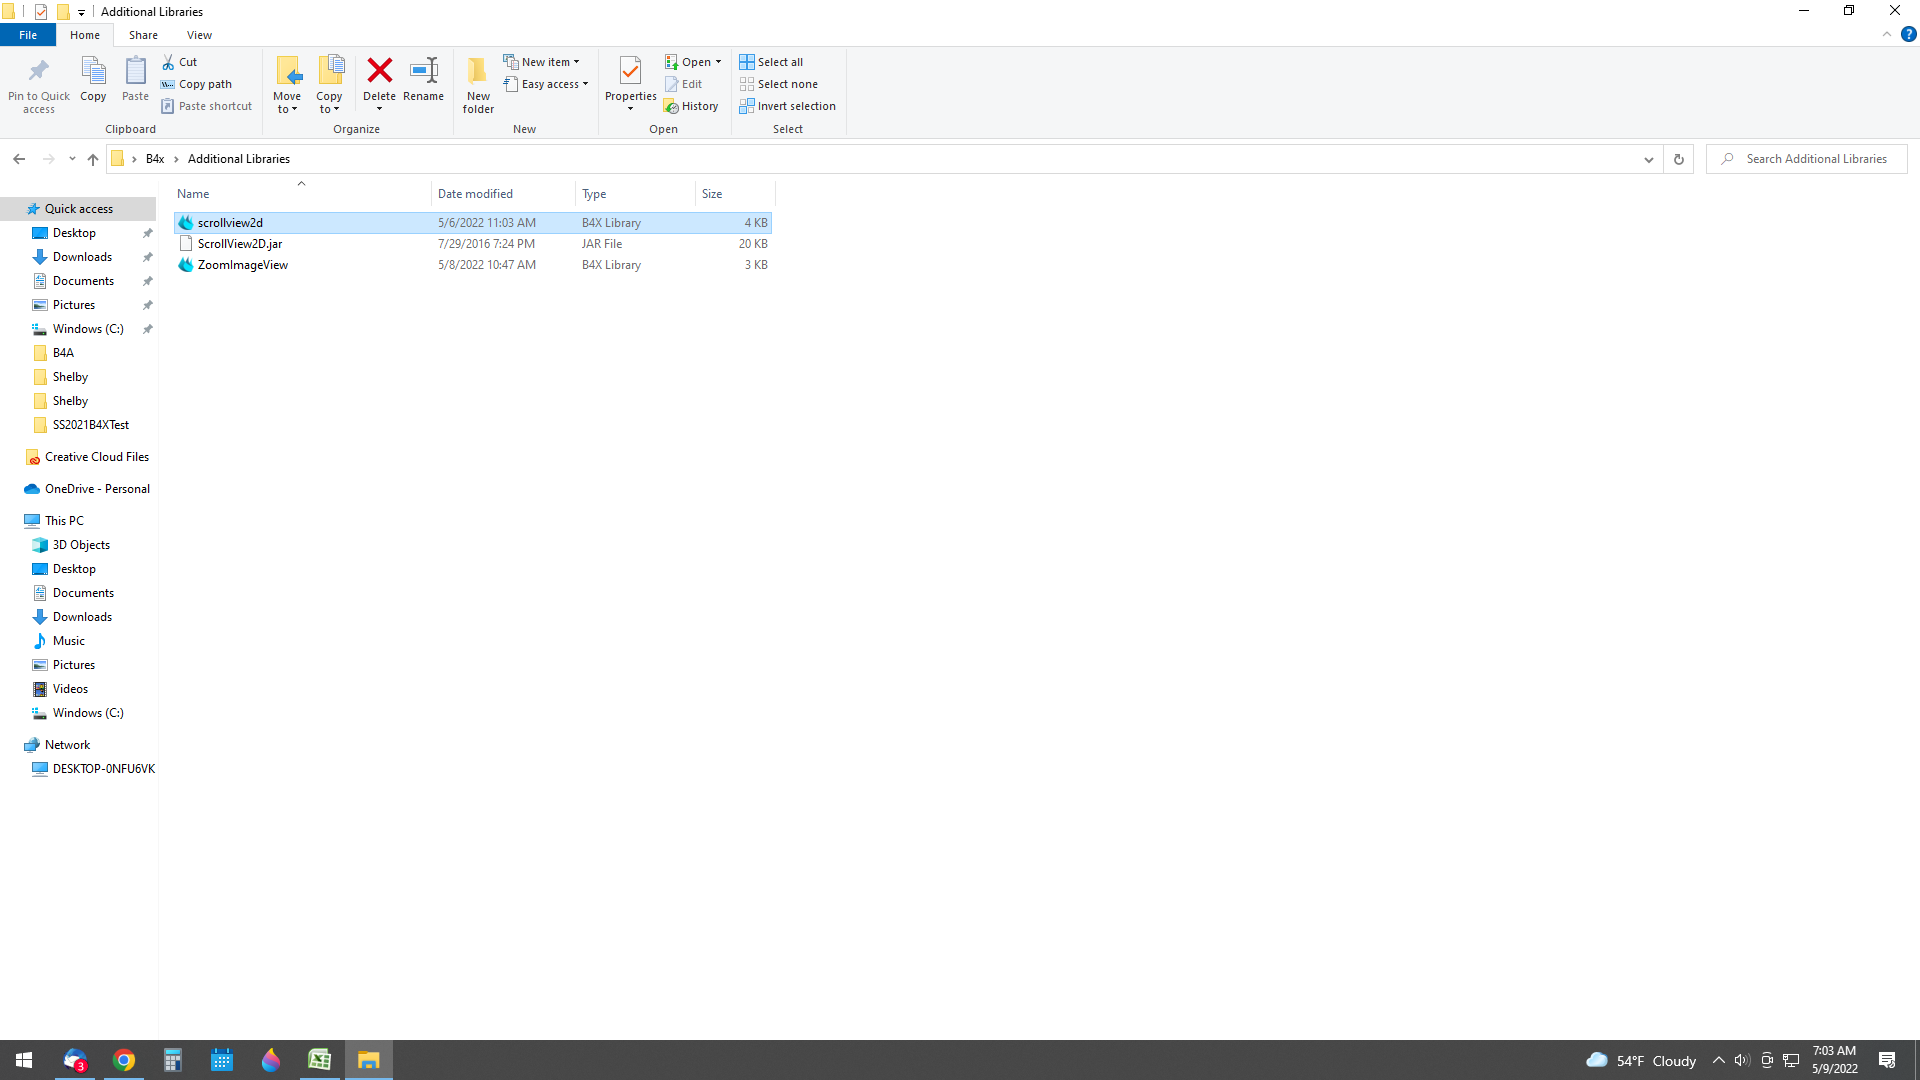
Task: Click the Rename icon in ribbon
Action: click(x=423, y=71)
